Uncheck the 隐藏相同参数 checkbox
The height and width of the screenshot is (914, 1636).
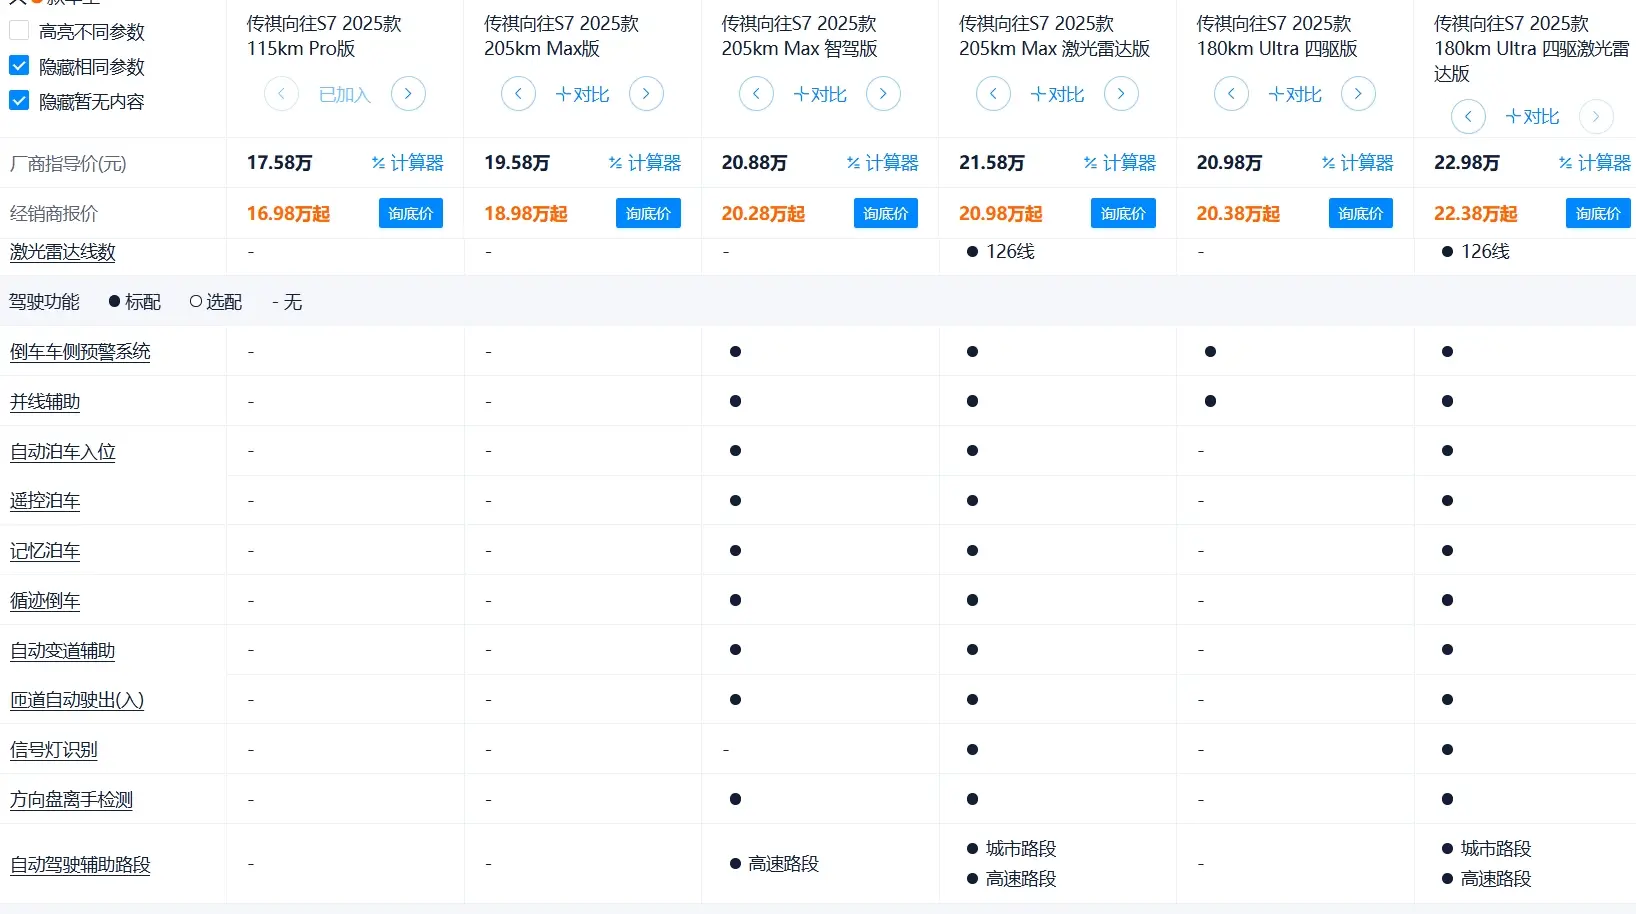coord(19,66)
